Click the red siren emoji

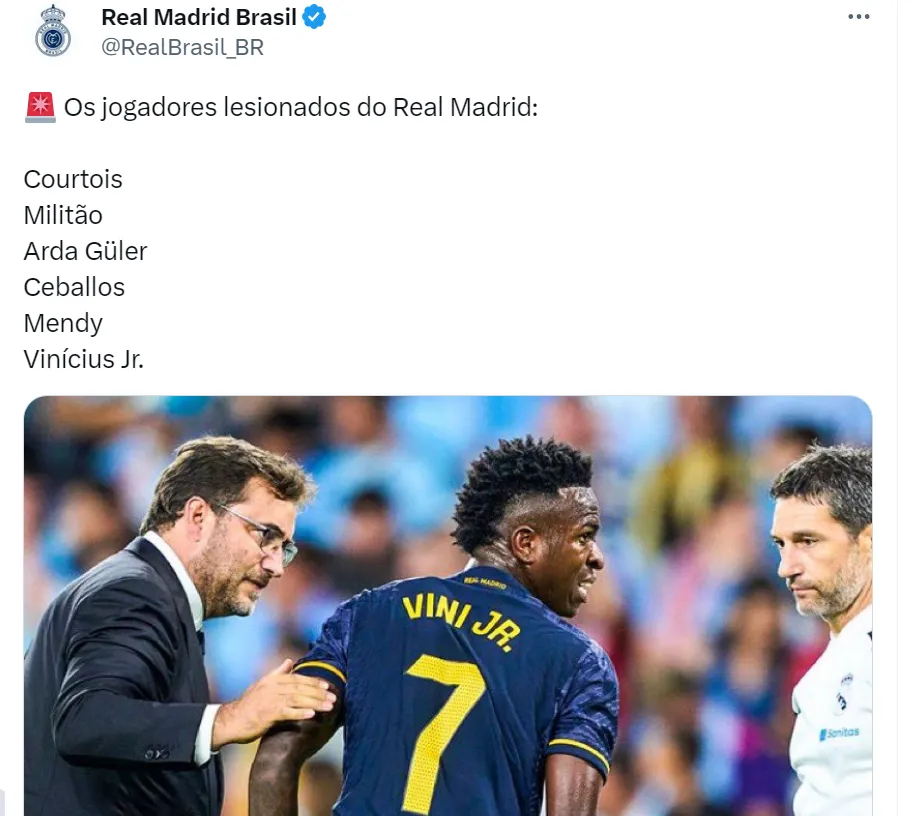coord(40,107)
